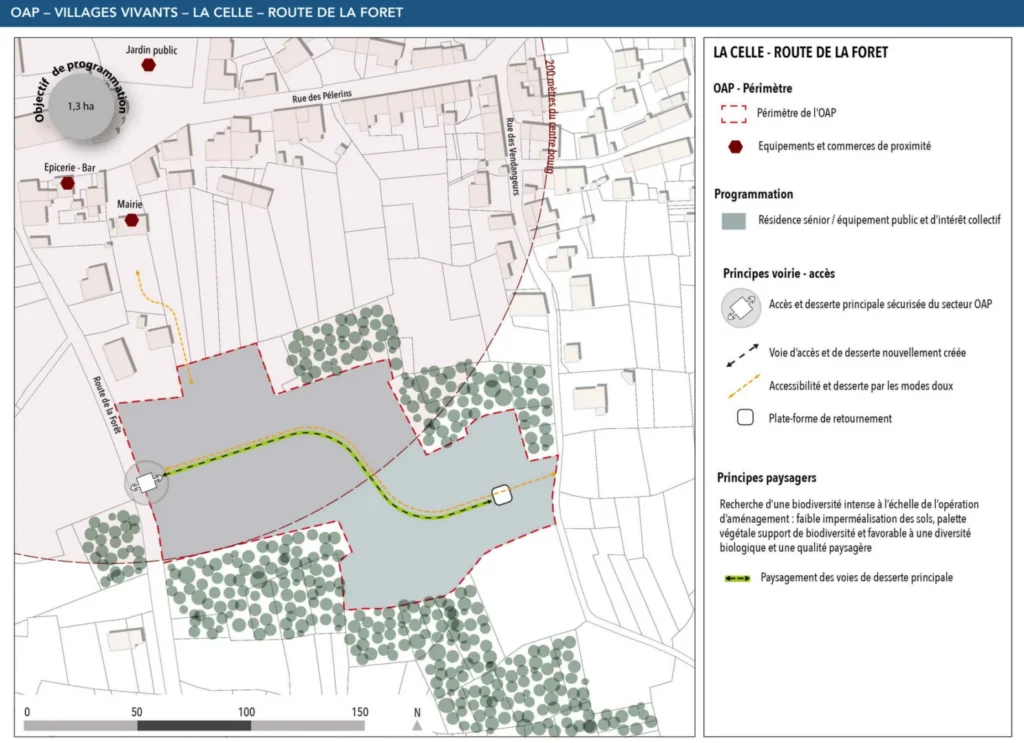Viewport: 1024px width, 743px height.
Task: Click the north arrow indicator
Action: point(417,718)
